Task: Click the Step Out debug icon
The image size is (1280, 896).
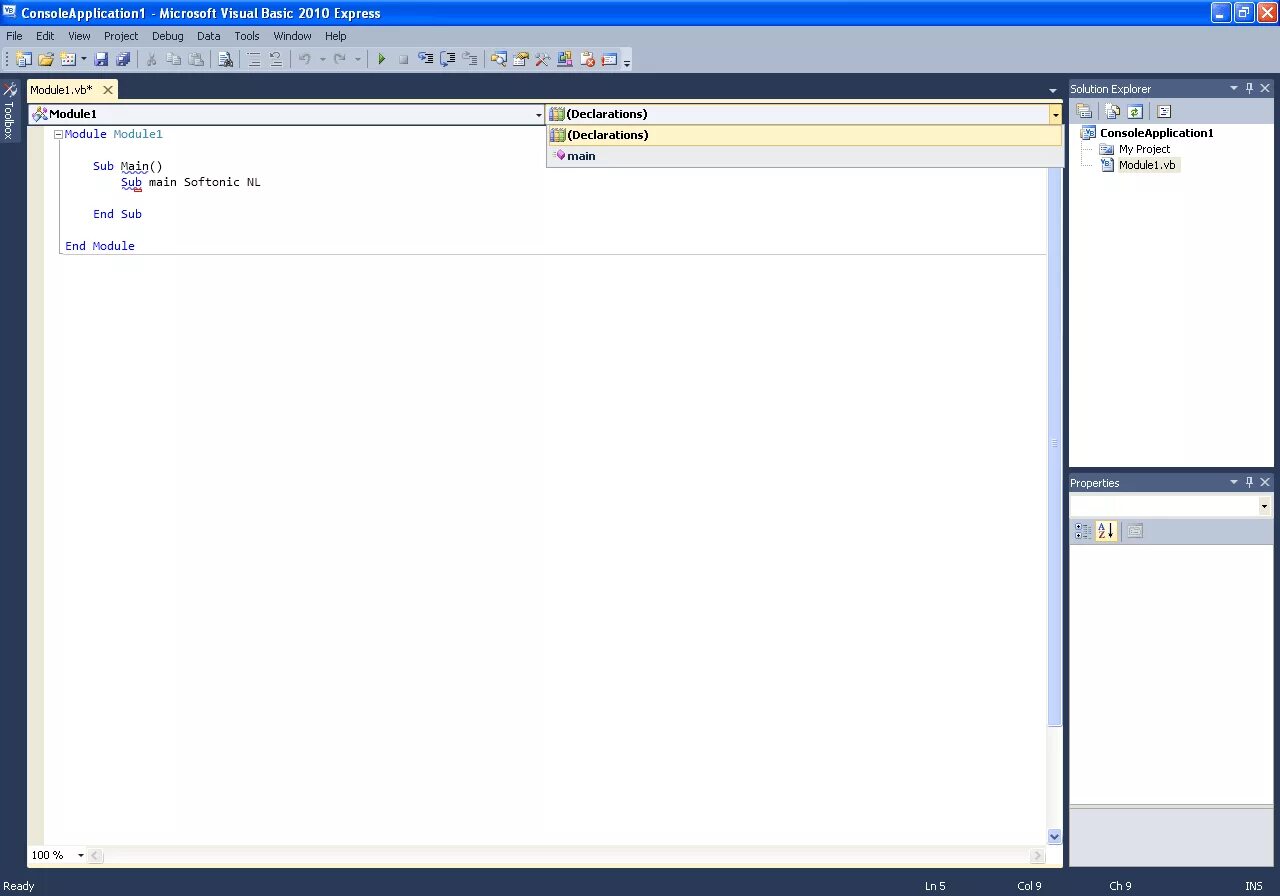Action: click(469, 59)
